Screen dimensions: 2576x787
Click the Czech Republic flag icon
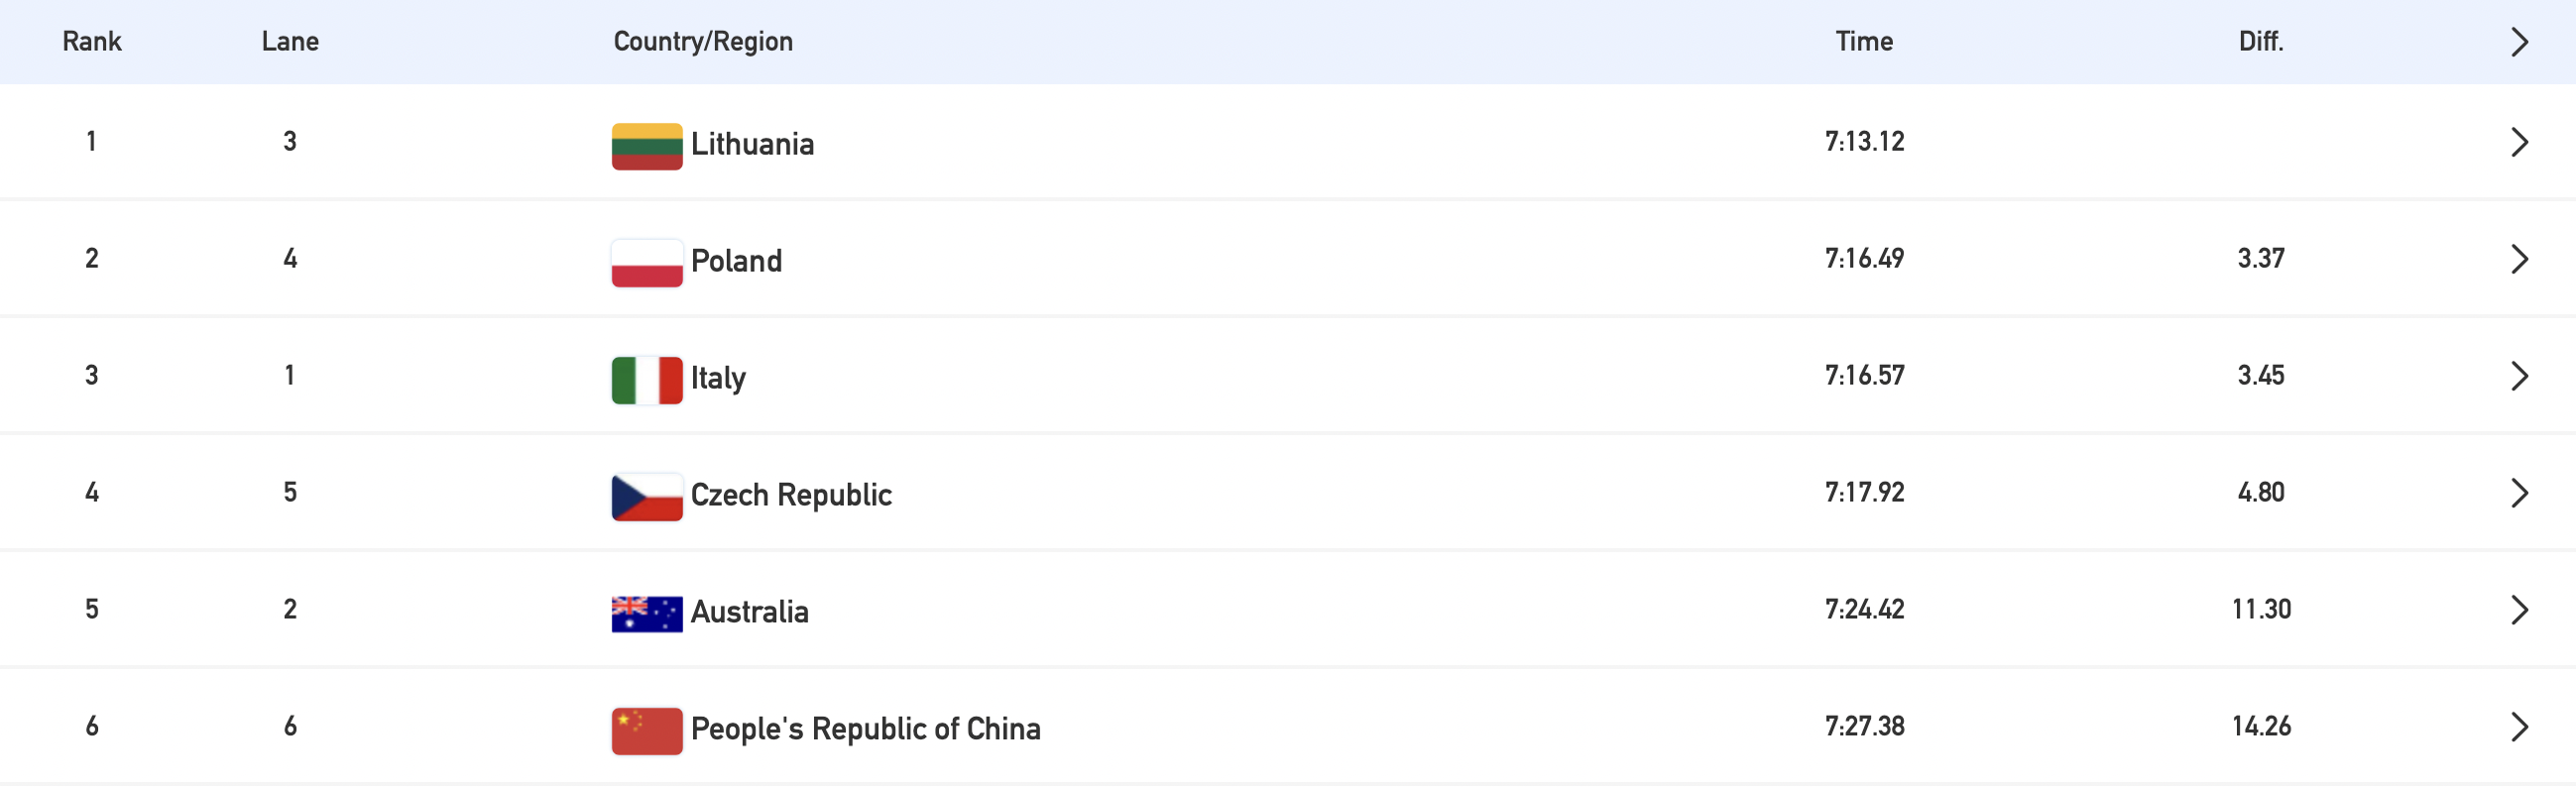pyautogui.click(x=647, y=497)
